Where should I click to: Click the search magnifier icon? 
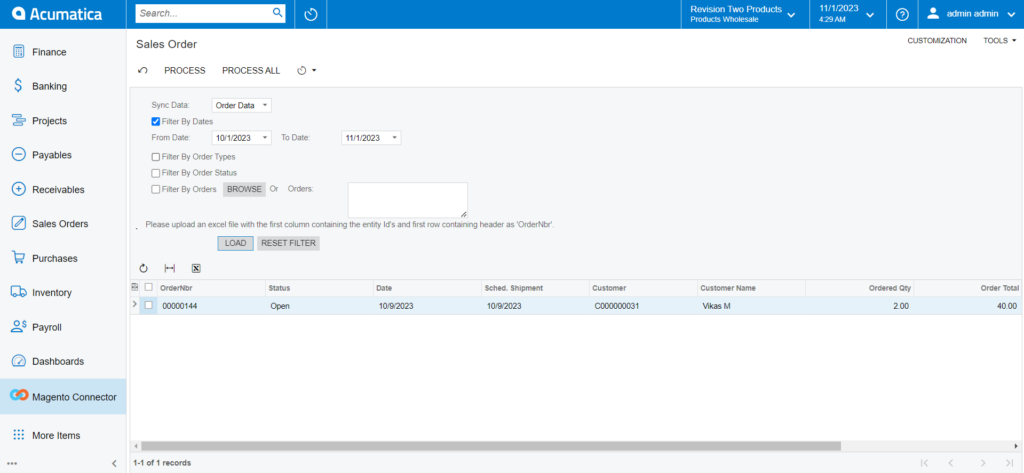pos(277,12)
